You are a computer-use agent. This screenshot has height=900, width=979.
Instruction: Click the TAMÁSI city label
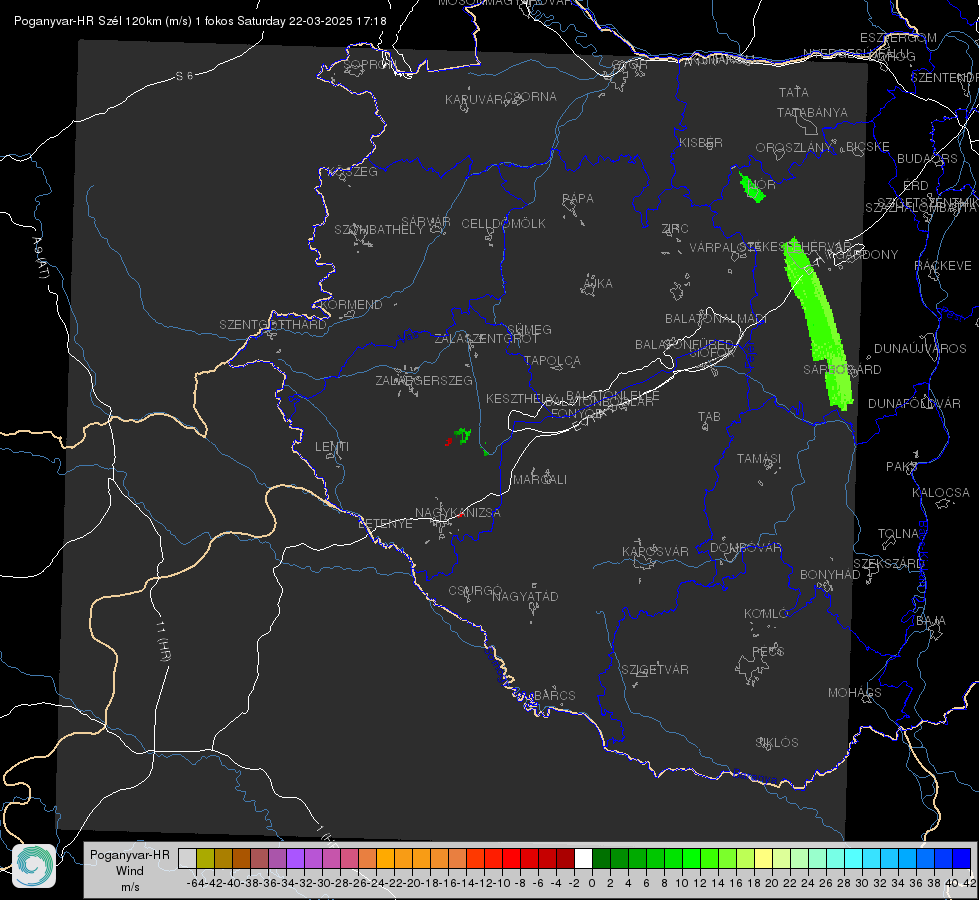759,459
